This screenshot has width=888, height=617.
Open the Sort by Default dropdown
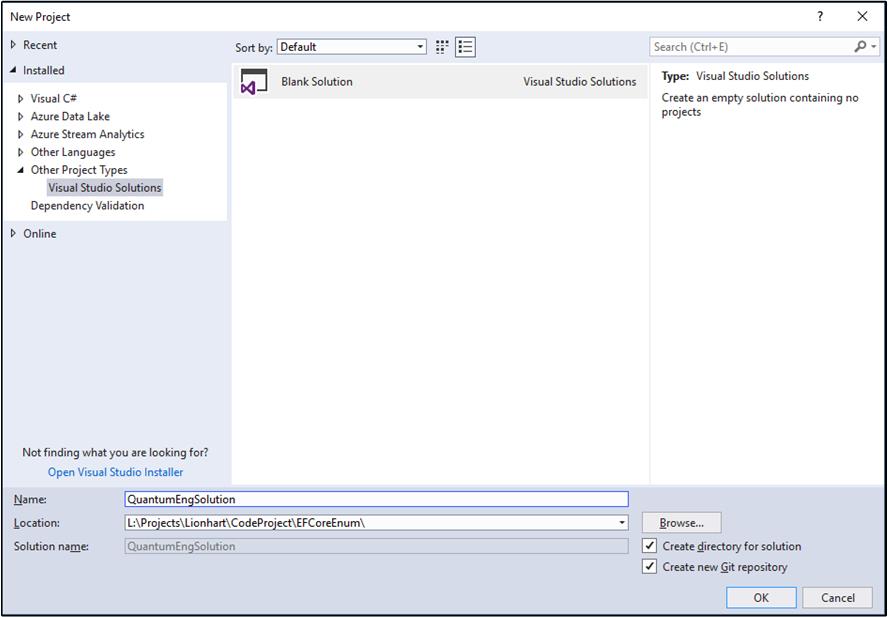point(352,47)
